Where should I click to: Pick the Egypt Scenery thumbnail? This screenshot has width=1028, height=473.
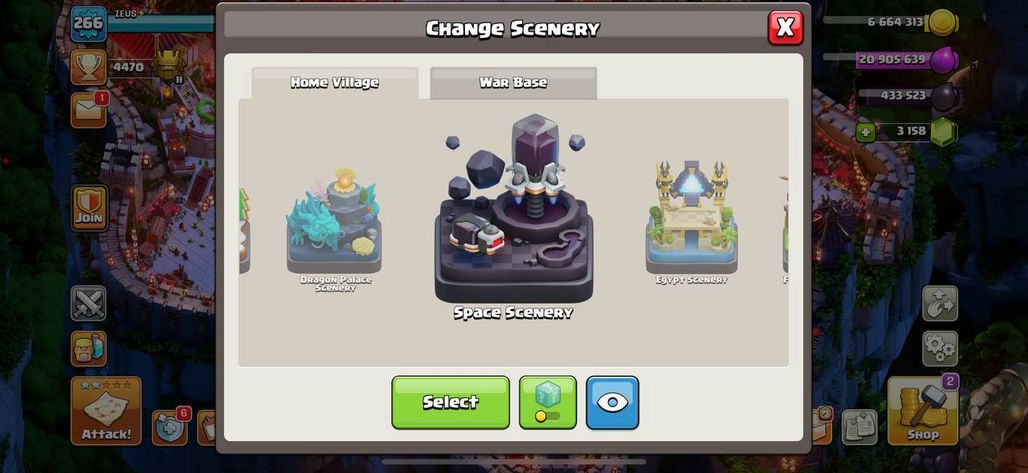click(691, 222)
